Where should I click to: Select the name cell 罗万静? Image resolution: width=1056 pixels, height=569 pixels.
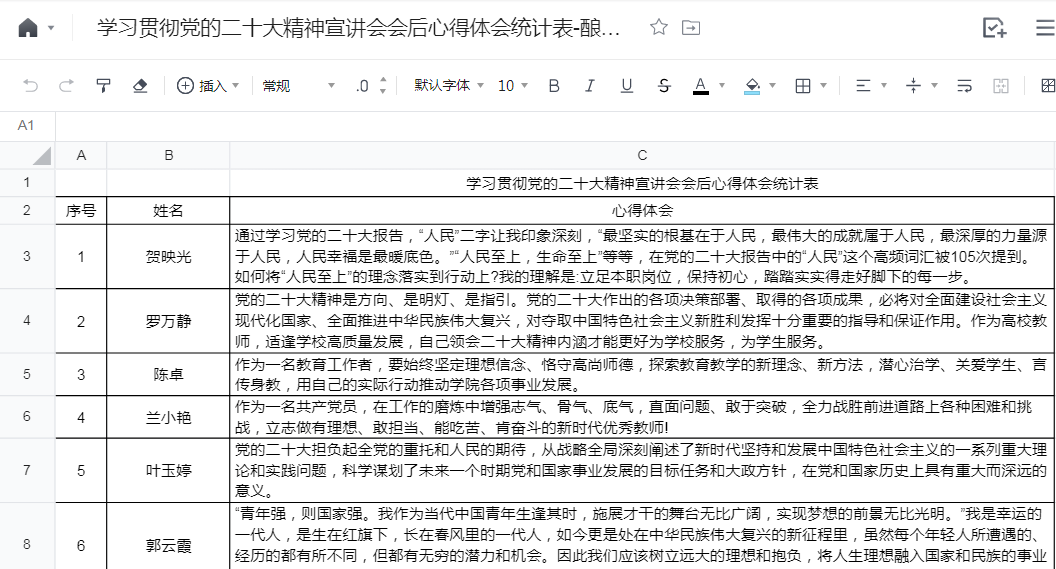168,321
